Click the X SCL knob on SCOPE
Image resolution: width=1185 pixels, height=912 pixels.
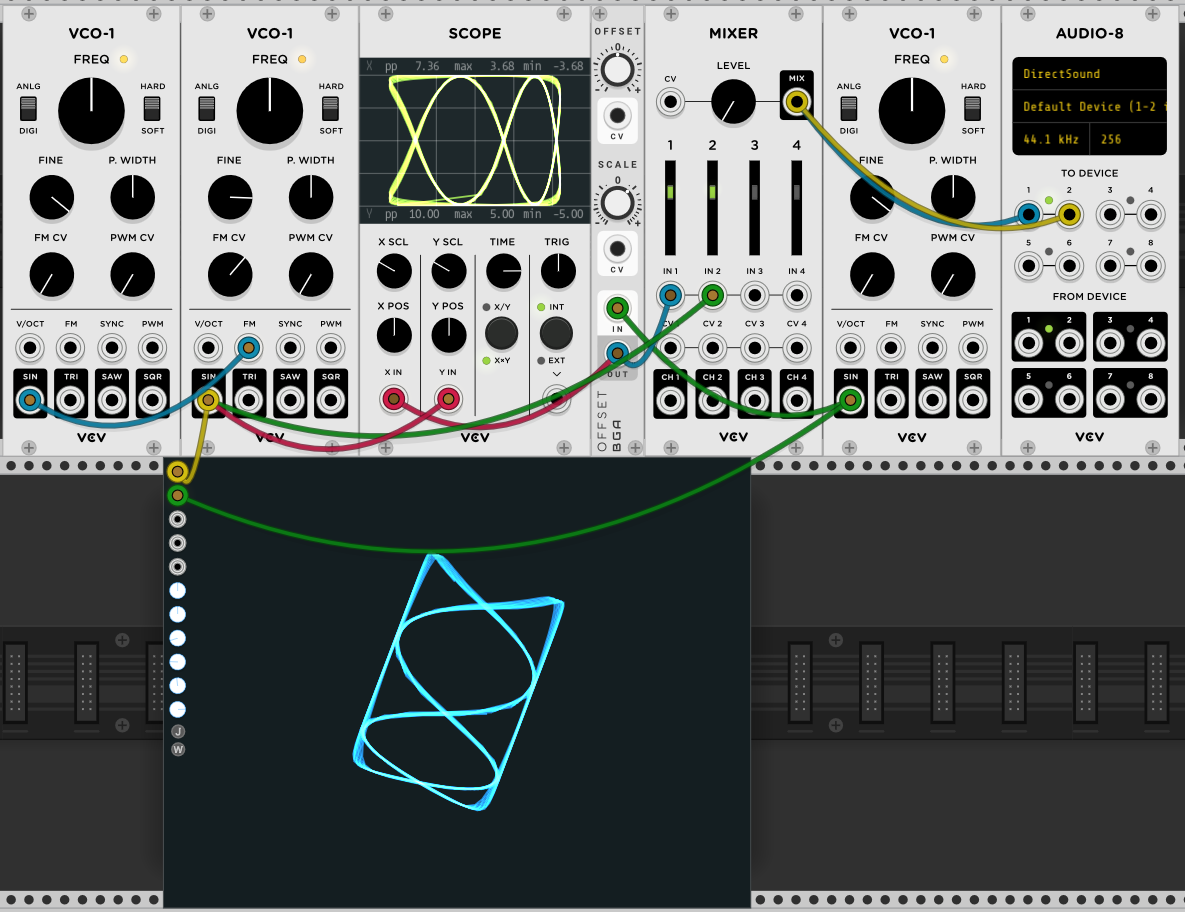pos(394,271)
